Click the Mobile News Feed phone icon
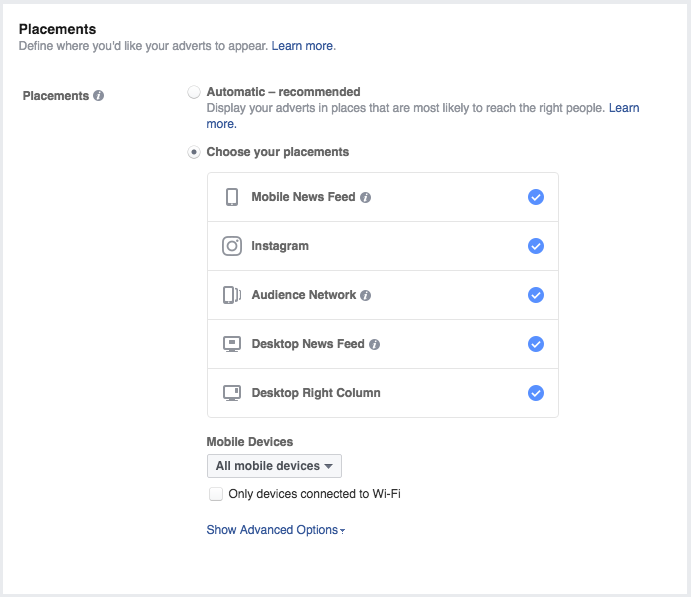Image resolution: width=691 pixels, height=597 pixels. [232, 197]
